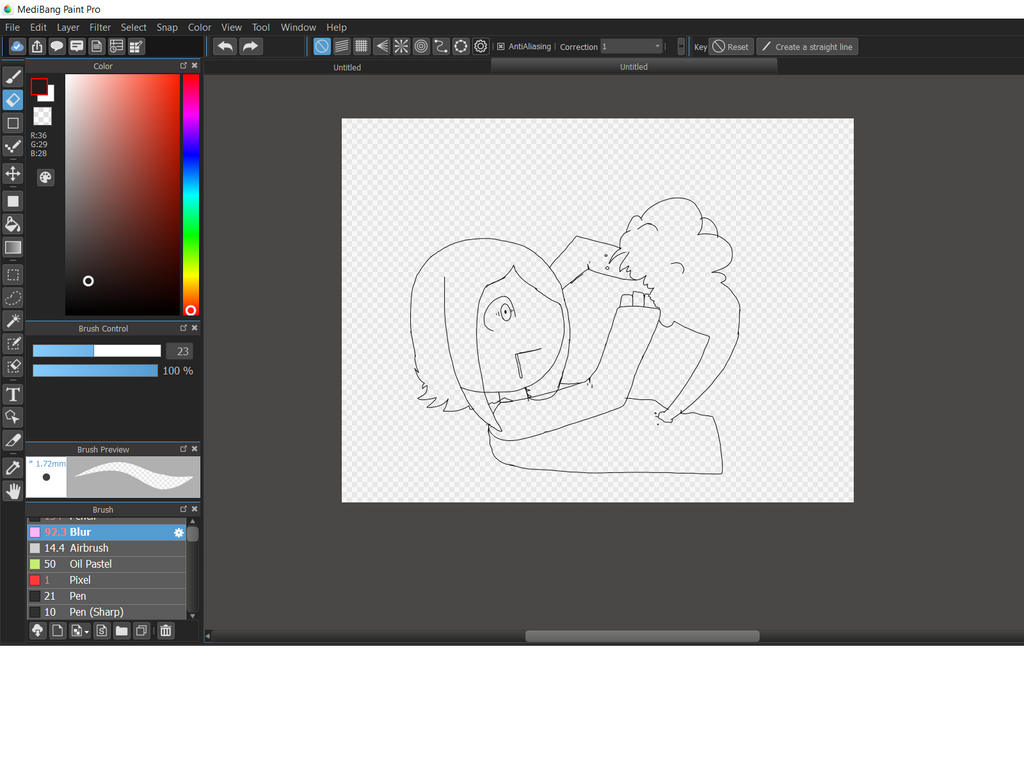Select the Eraser tool
The image size is (1024, 768).
tap(13, 99)
